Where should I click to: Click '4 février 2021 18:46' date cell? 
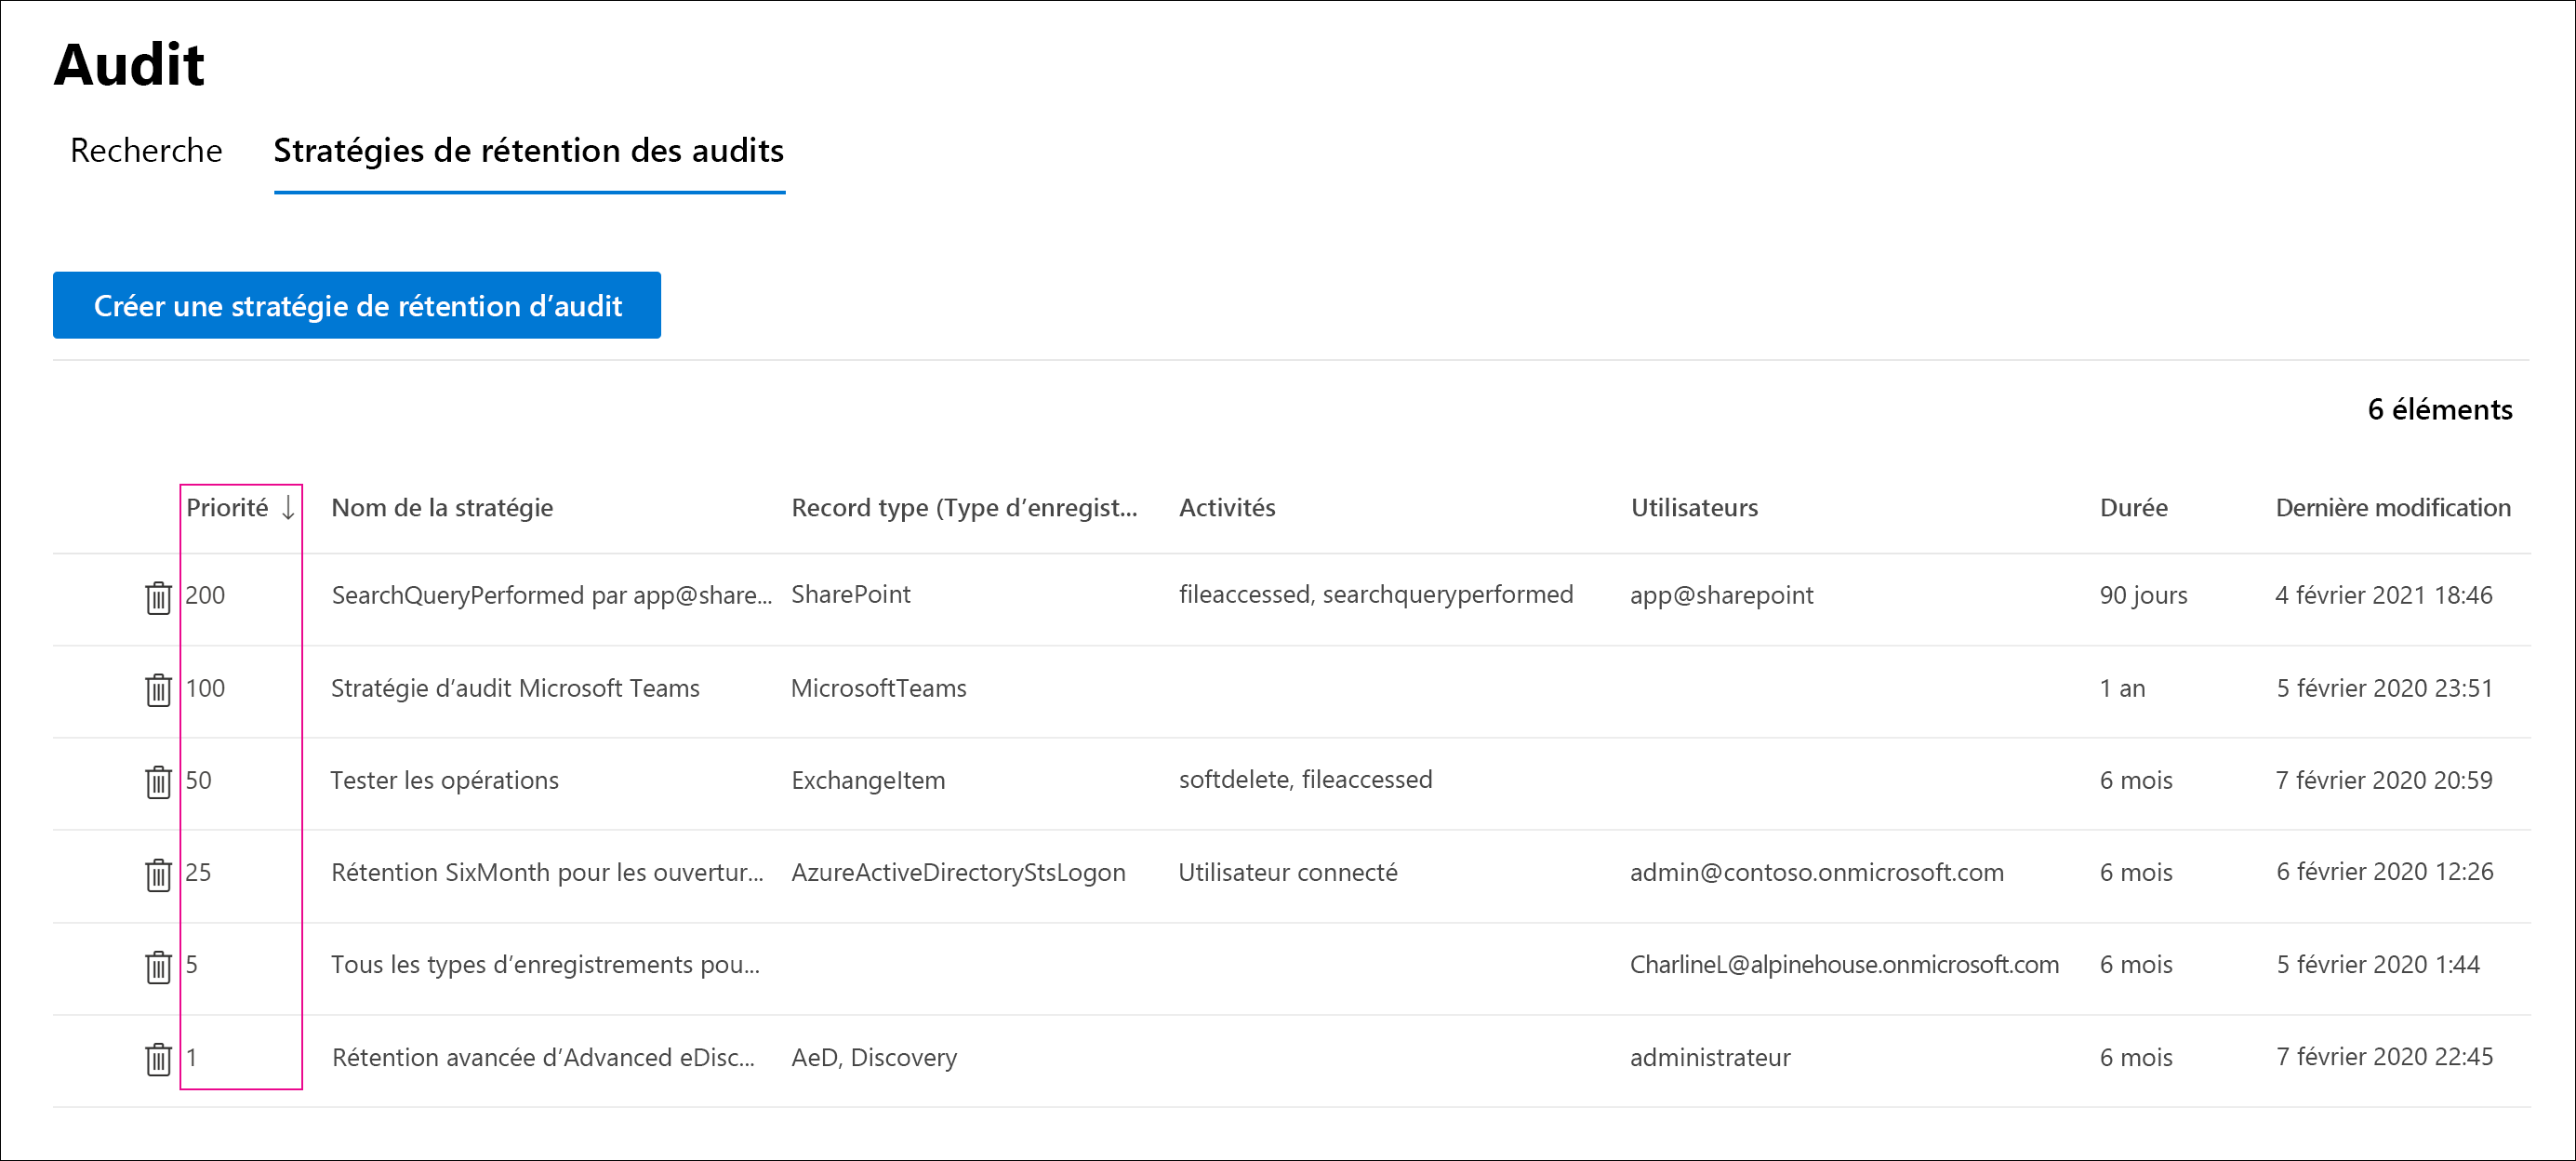pos(2383,595)
